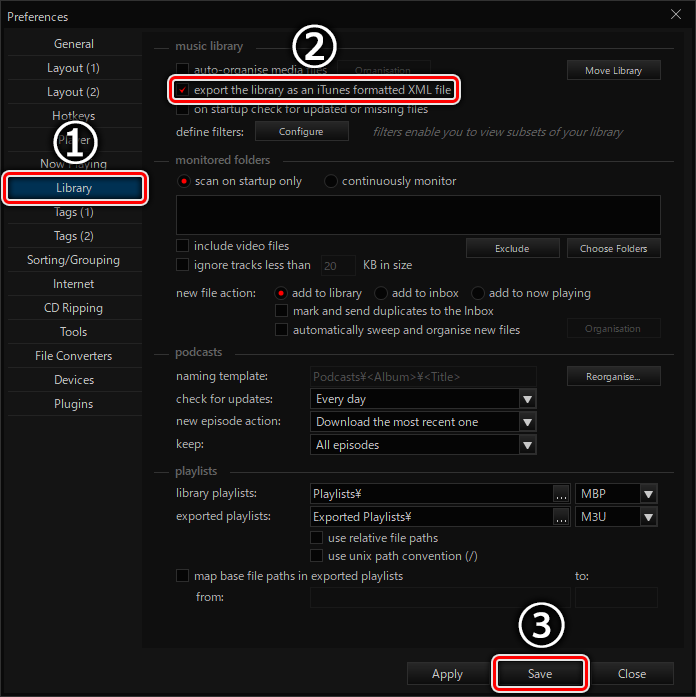This screenshot has width=696, height=697.
Task: Browse library playlists folder with ellipsis button
Action: click(x=561, y=494)
